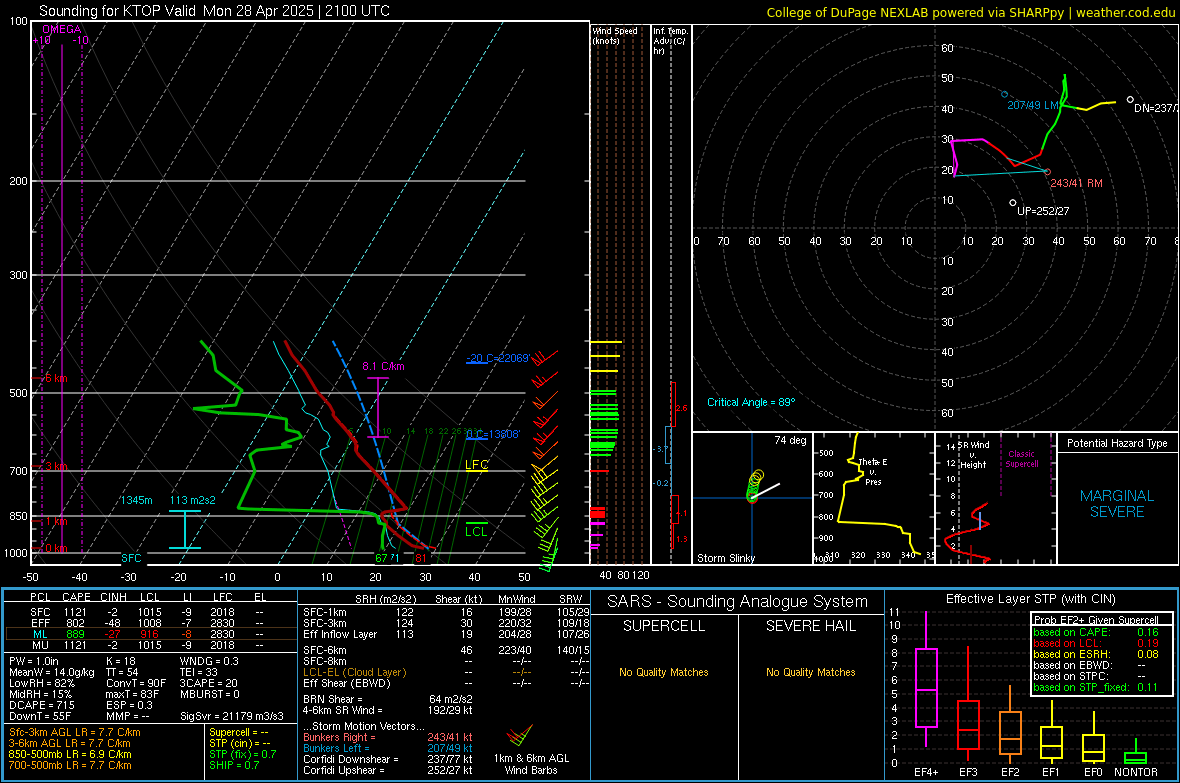Screen dimensions: 1180x783
Task: Click the EFF parcel row label
Action: click(40, 623)
